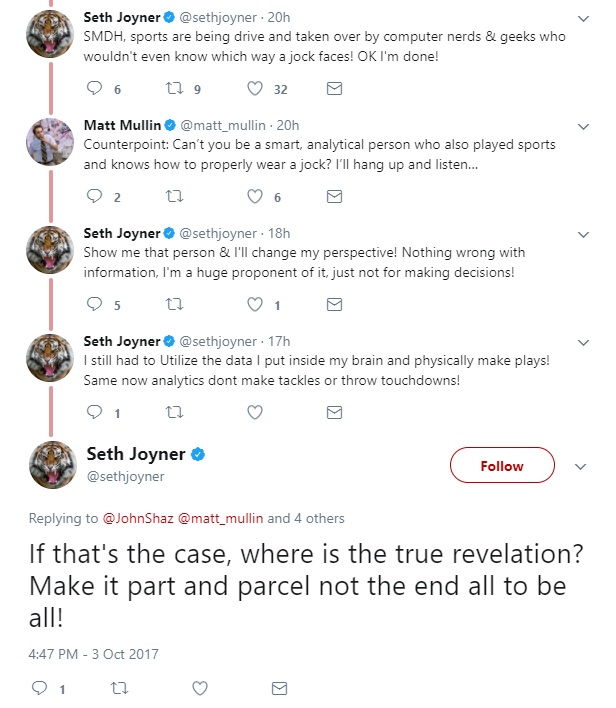Like the tweet with 32 likes
This screenshot has height=708, width=616.
pos(255,89)
